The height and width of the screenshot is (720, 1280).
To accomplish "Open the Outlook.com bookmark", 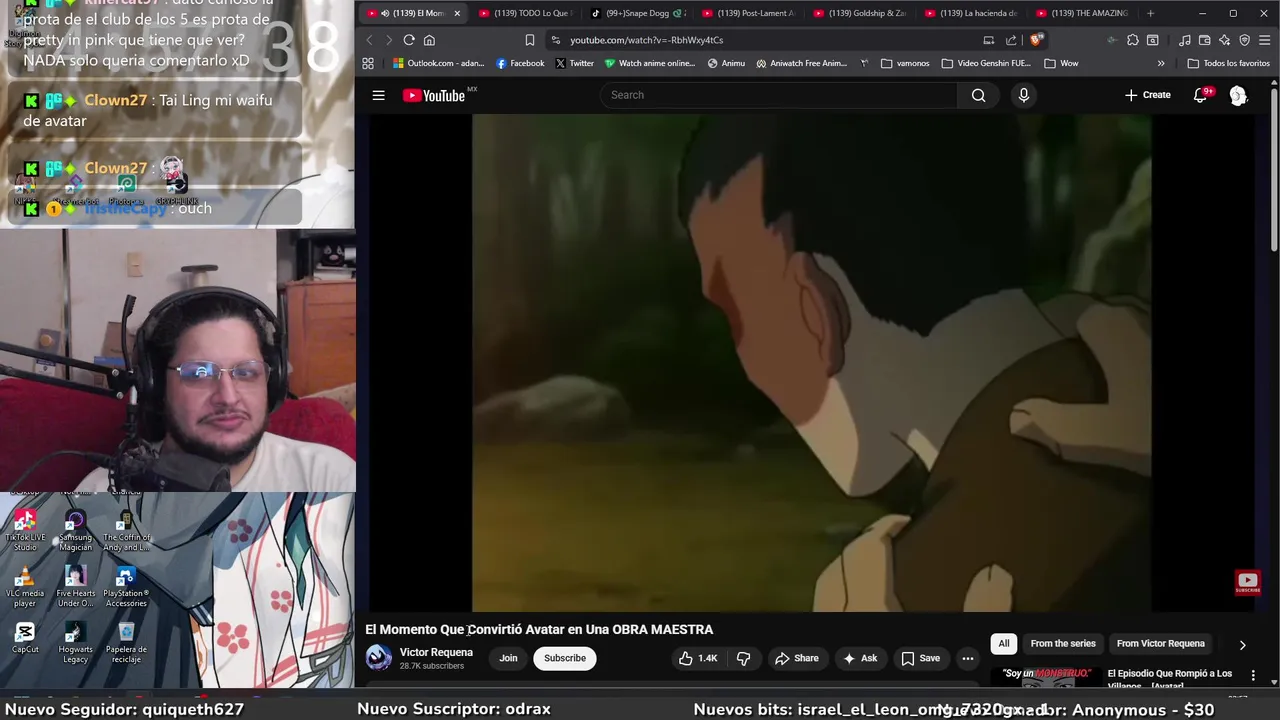I will 438,63.
